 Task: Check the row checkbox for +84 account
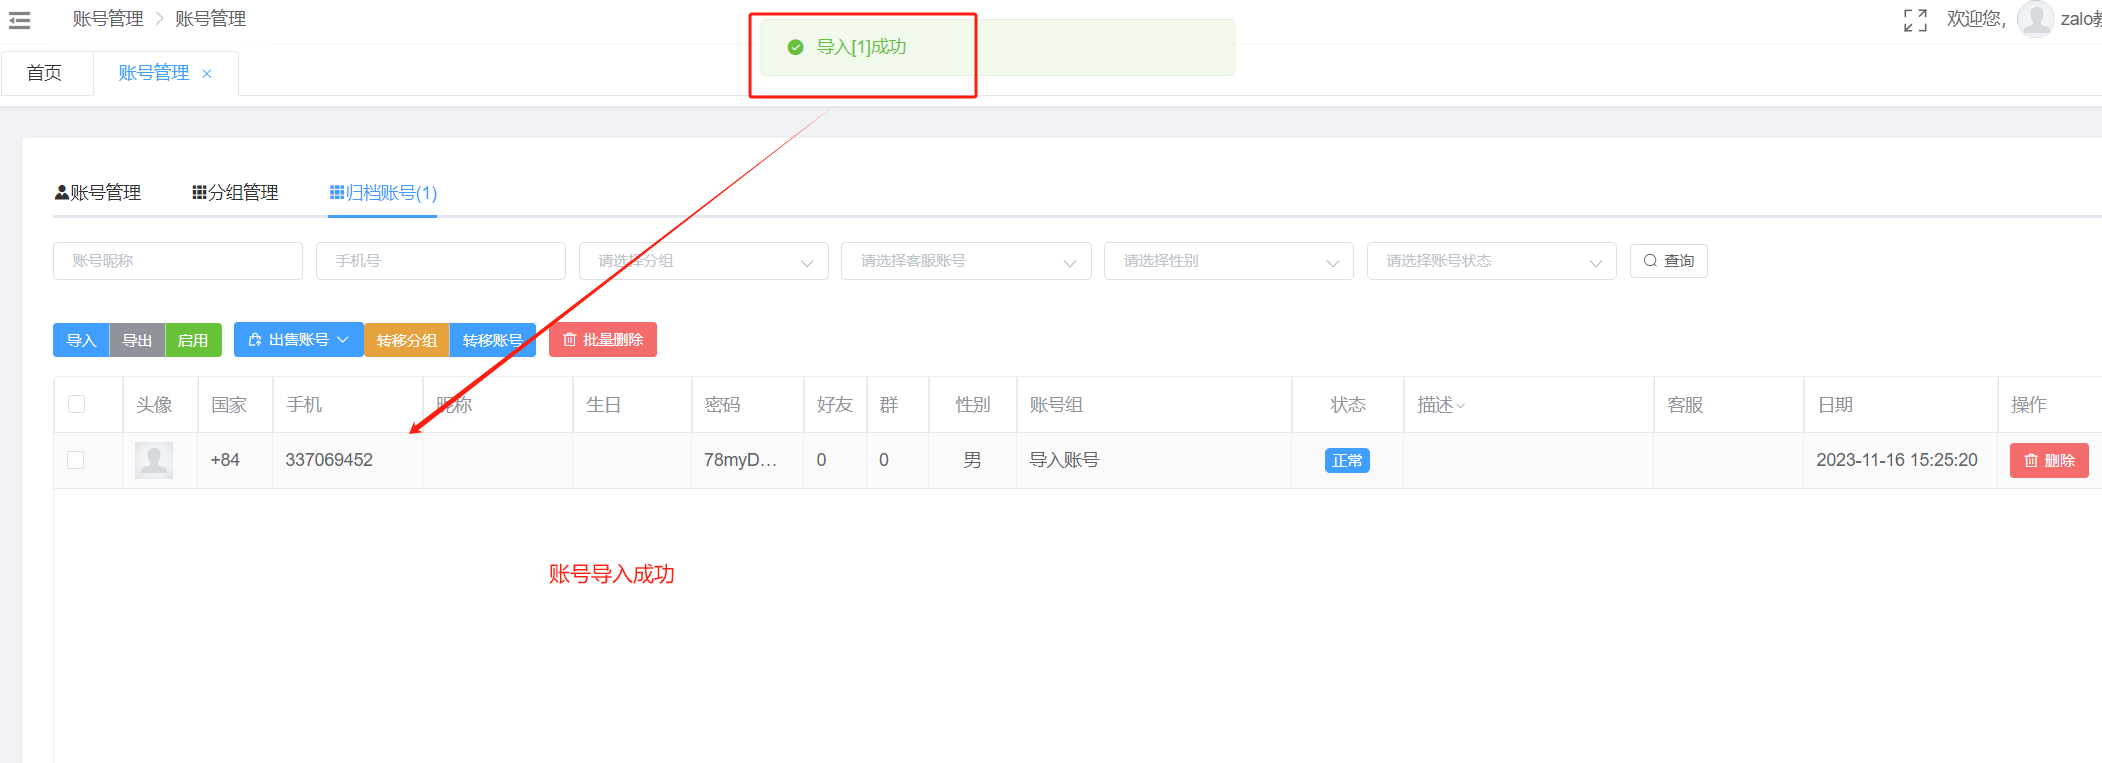76,460
